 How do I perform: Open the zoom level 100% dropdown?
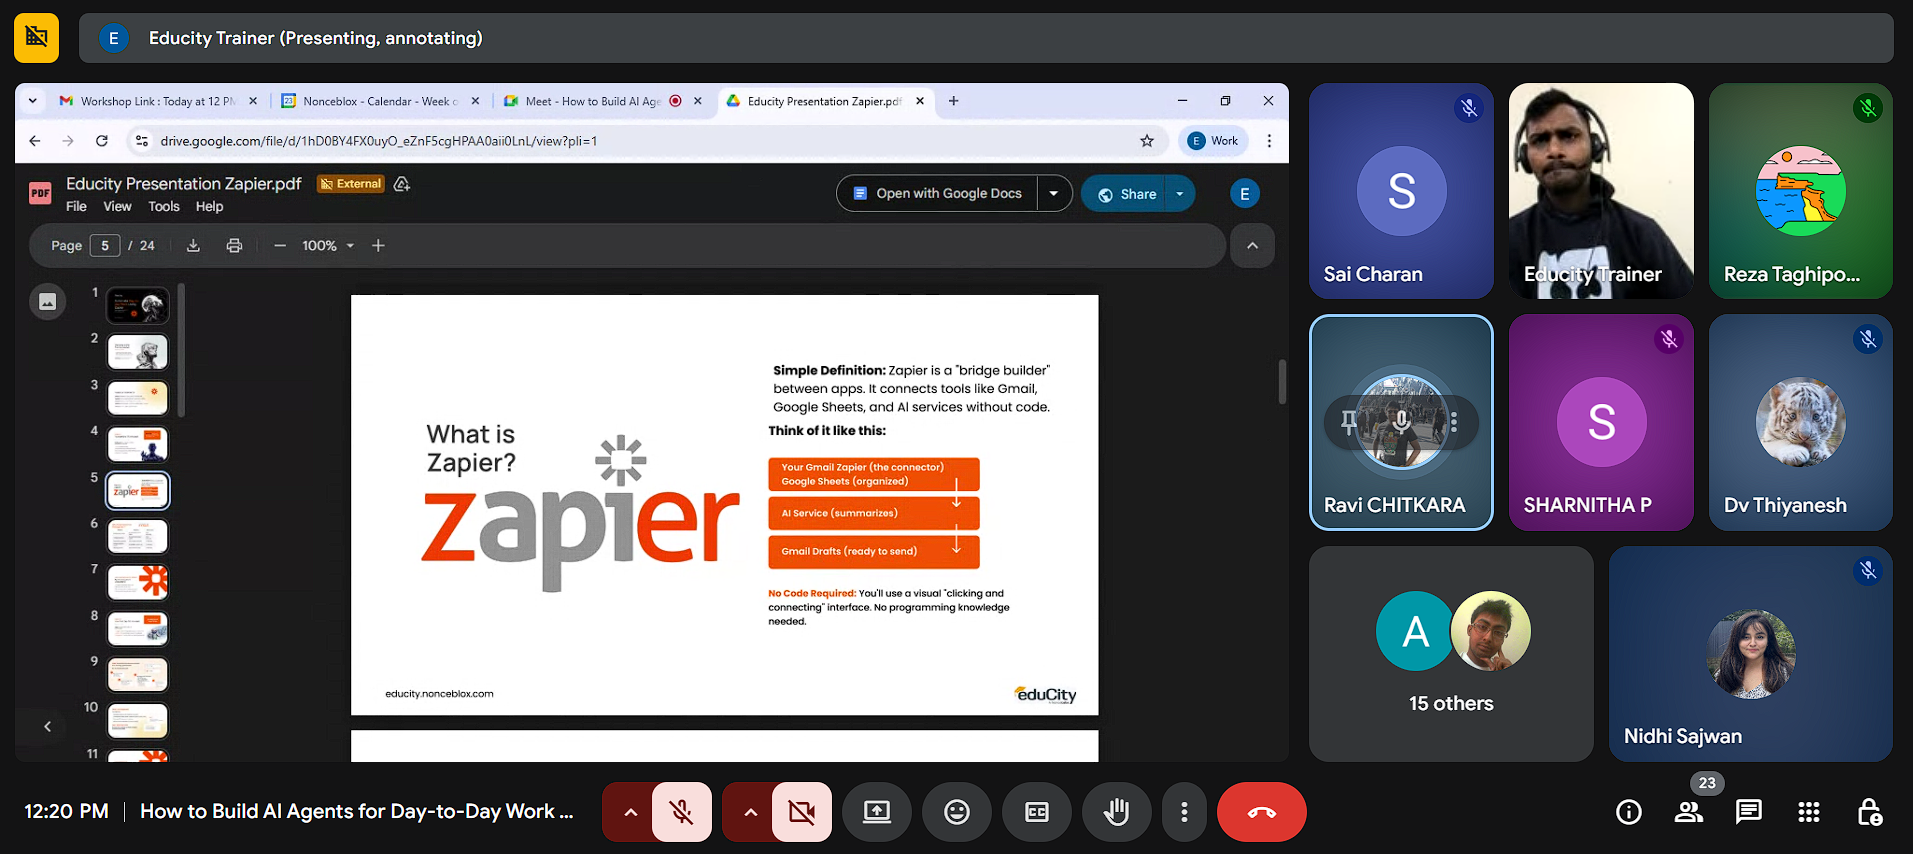click(329, 245)
